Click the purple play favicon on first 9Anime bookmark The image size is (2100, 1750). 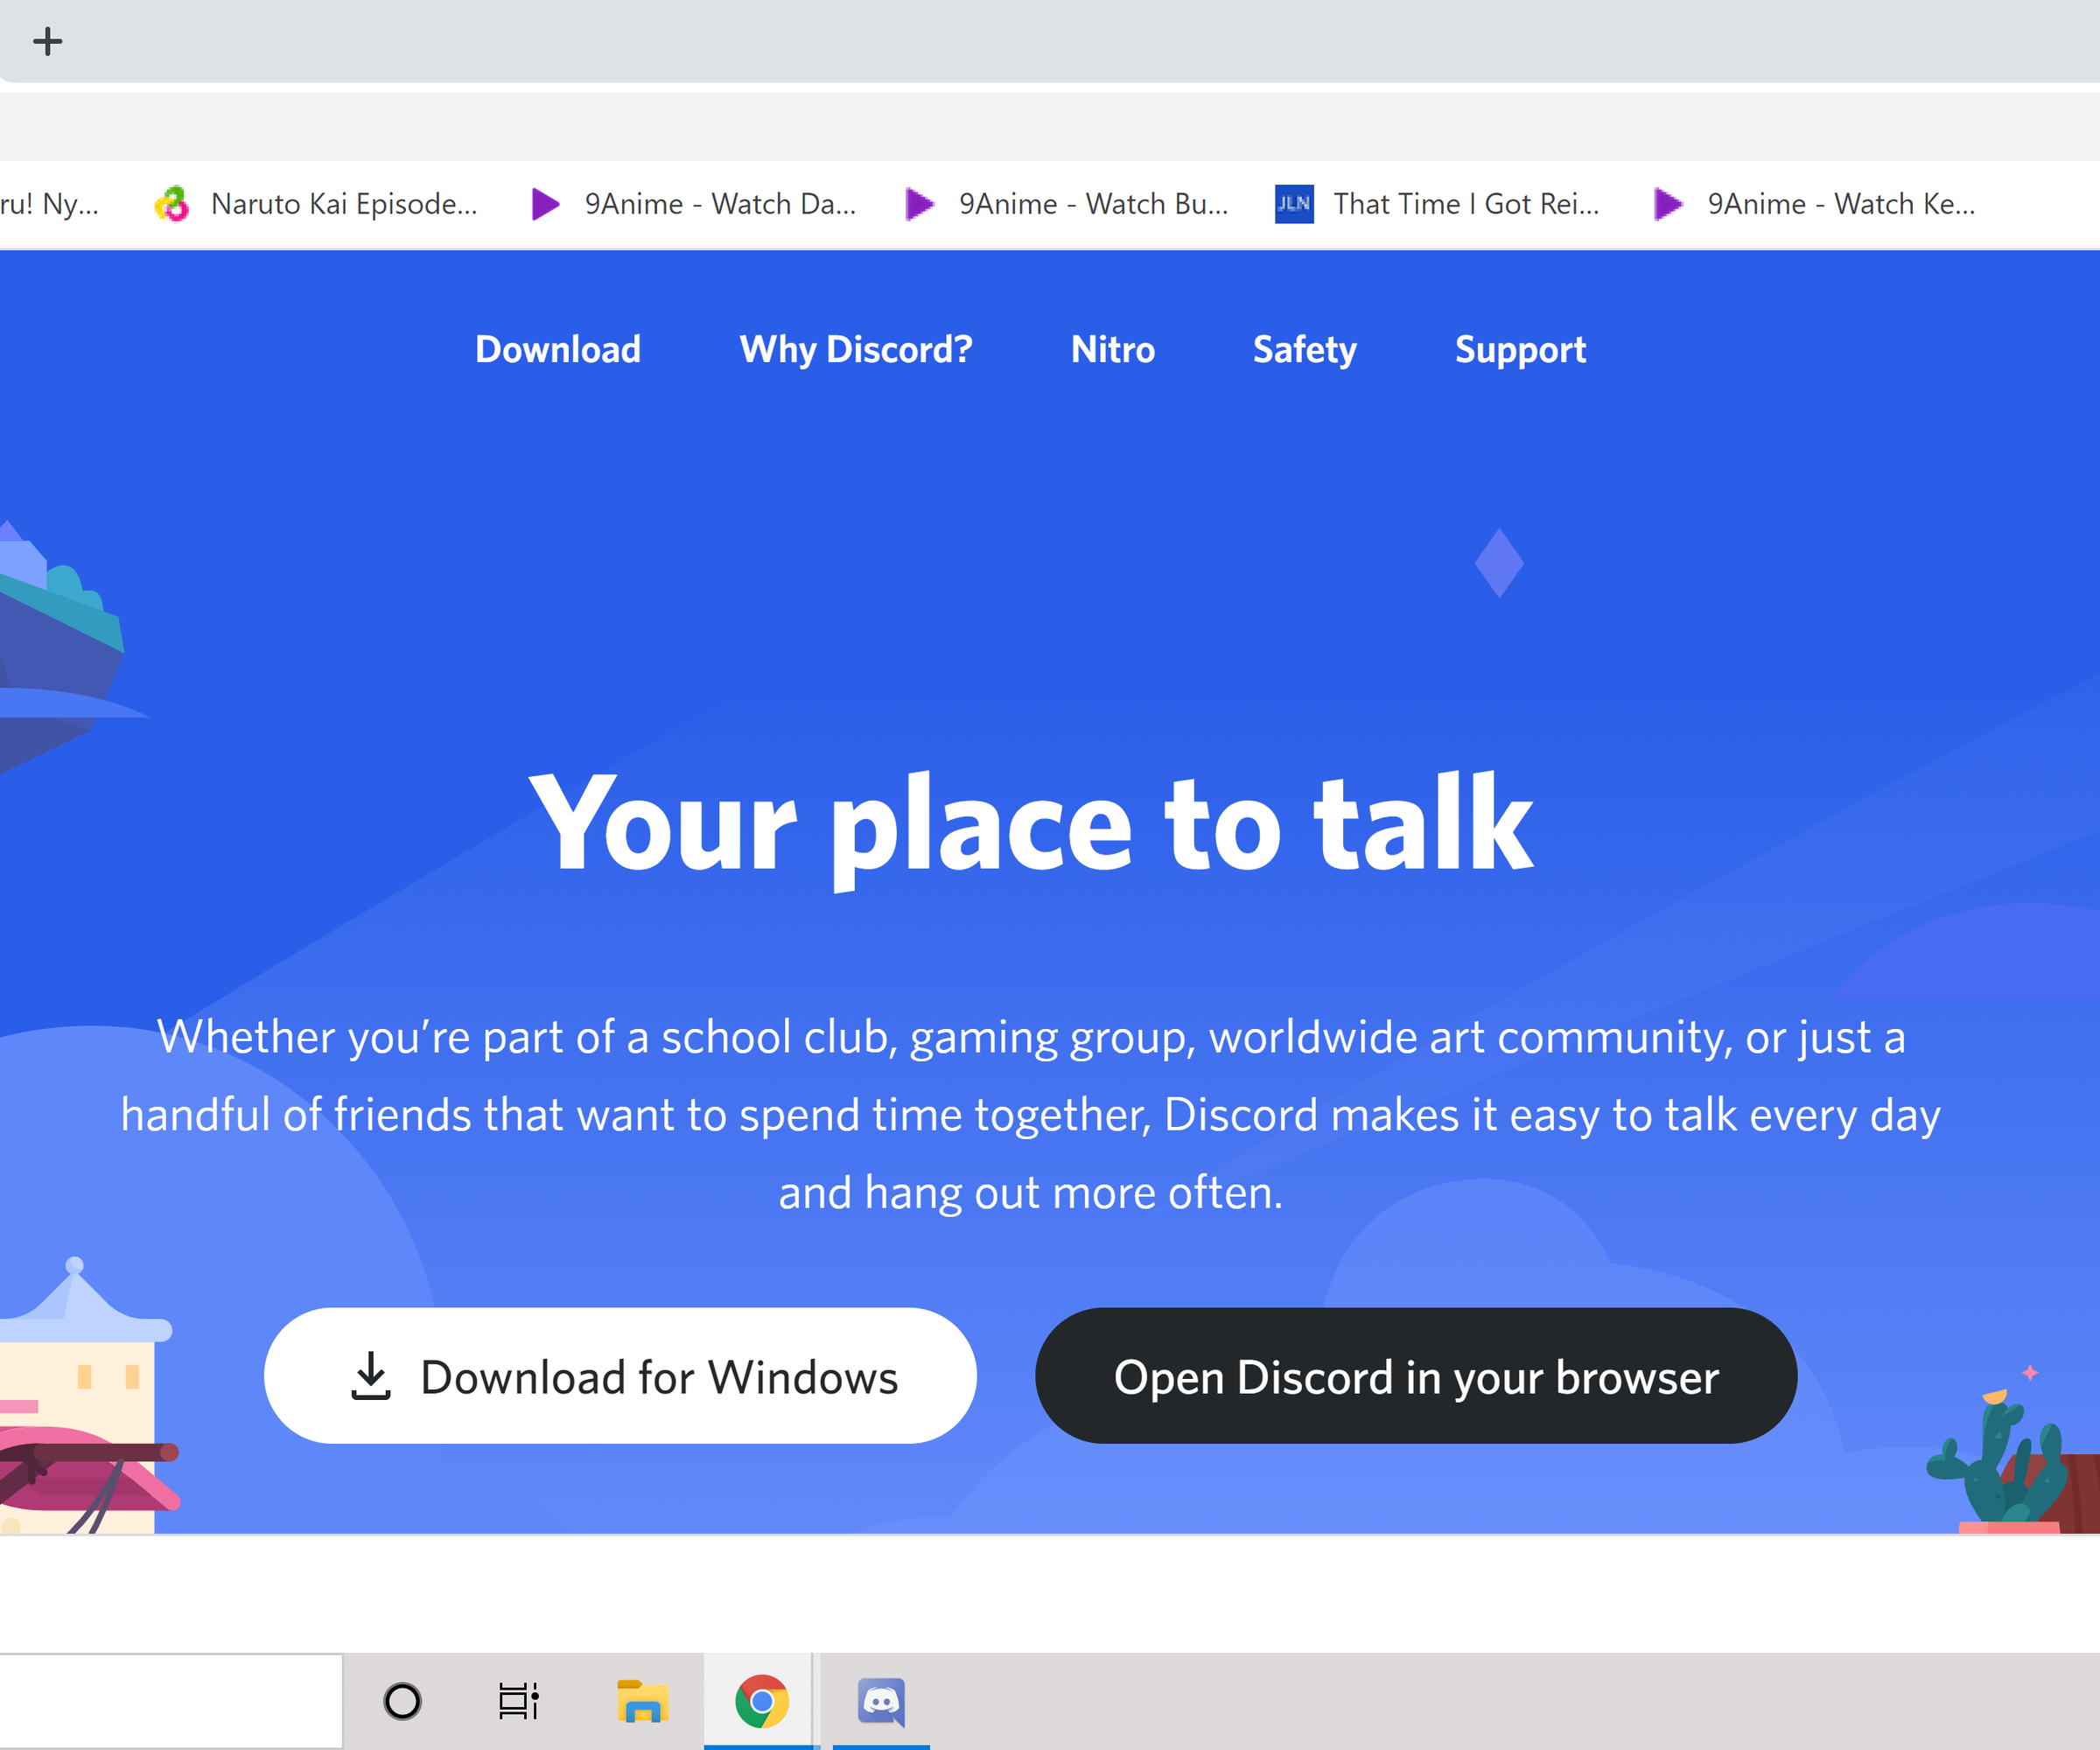tap(546, 203)
